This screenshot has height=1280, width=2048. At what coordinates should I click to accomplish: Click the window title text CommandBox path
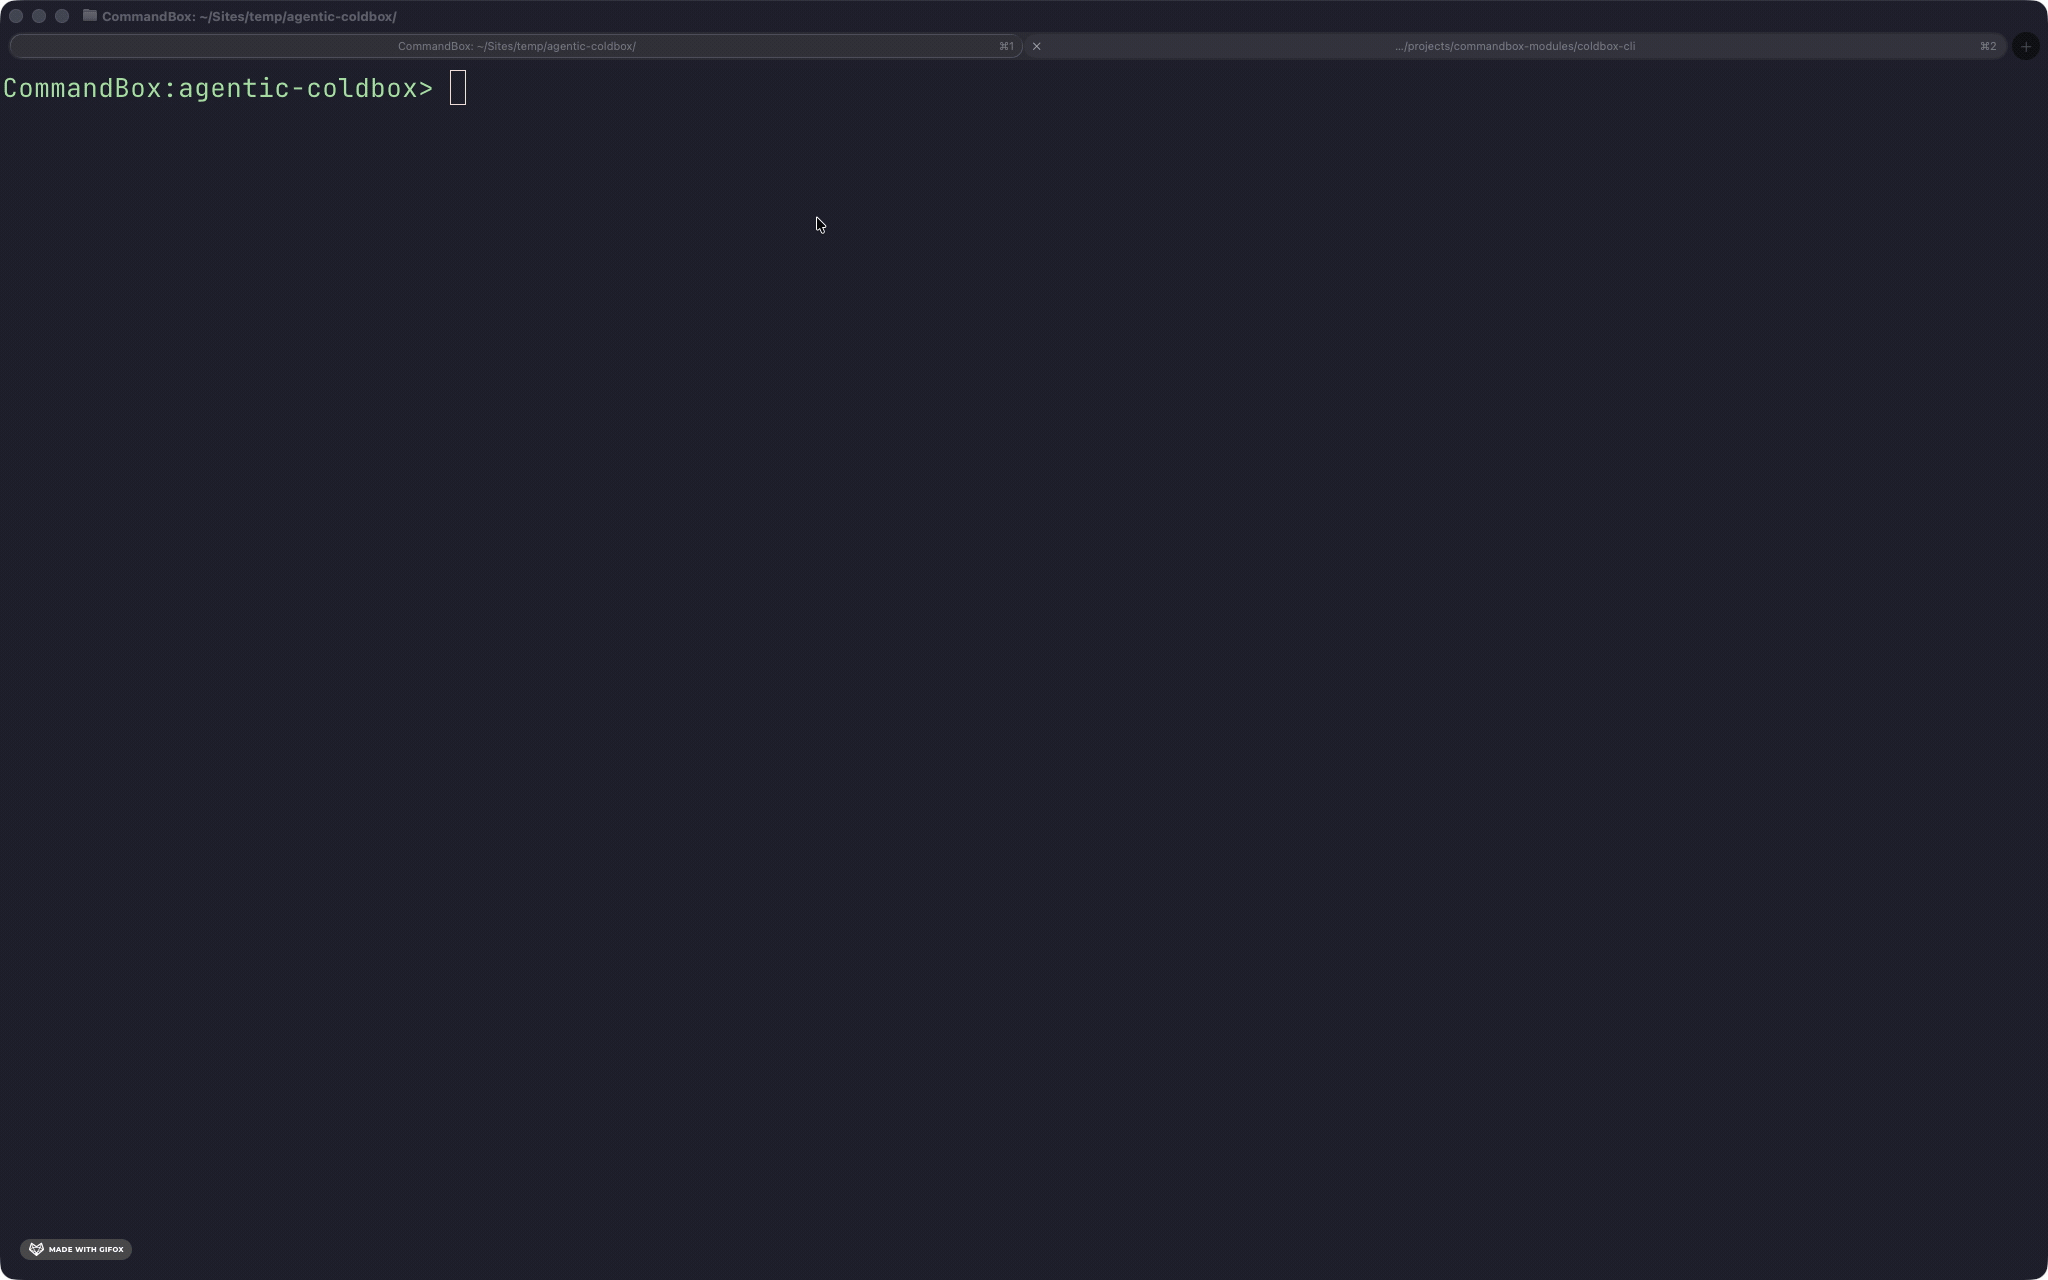pyautogui.click(x=249, y=16)
